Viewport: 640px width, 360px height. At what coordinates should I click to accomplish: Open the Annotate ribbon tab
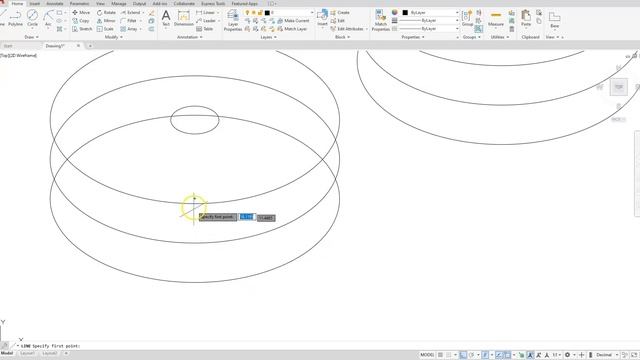click(55, 3)
